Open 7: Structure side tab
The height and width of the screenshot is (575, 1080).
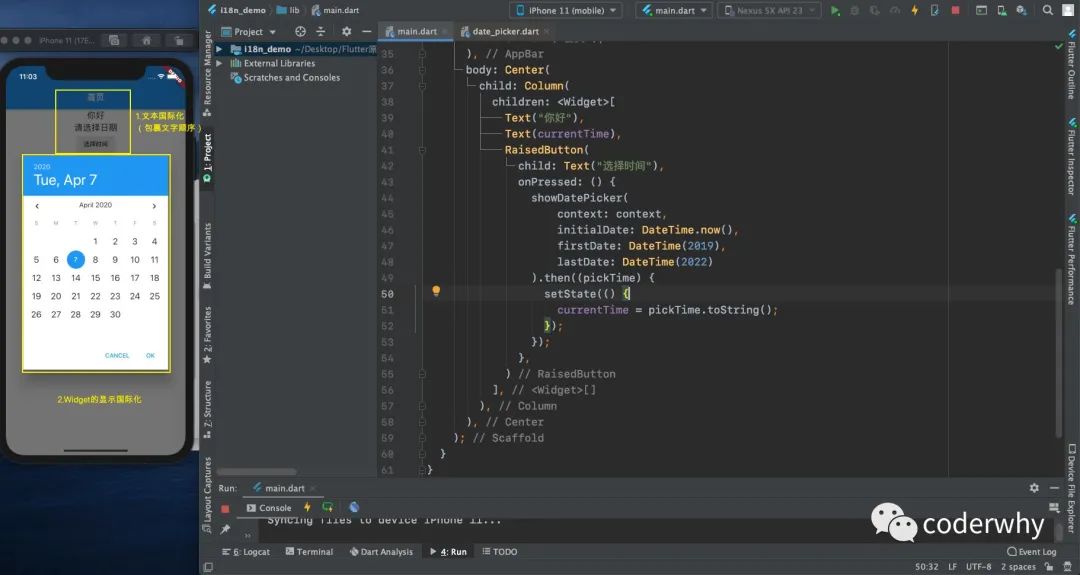click(x=207, y=409)
